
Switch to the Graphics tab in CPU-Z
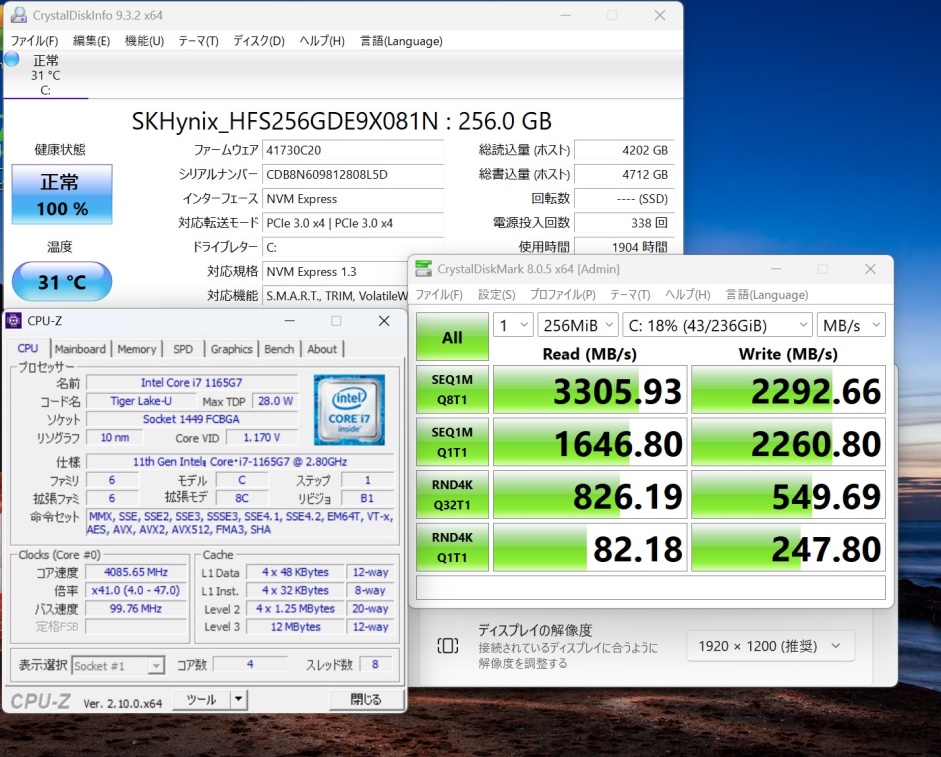pos(231,349)
